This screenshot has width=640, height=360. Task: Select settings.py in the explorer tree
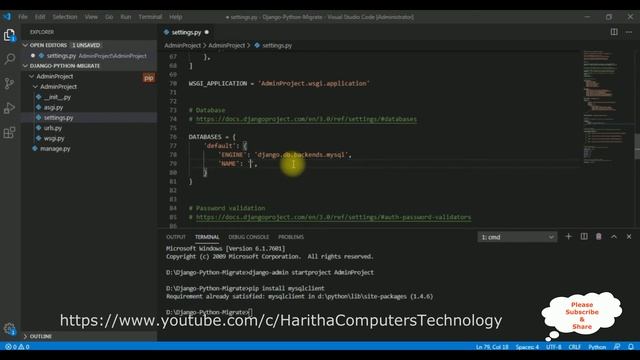(89, 118)
